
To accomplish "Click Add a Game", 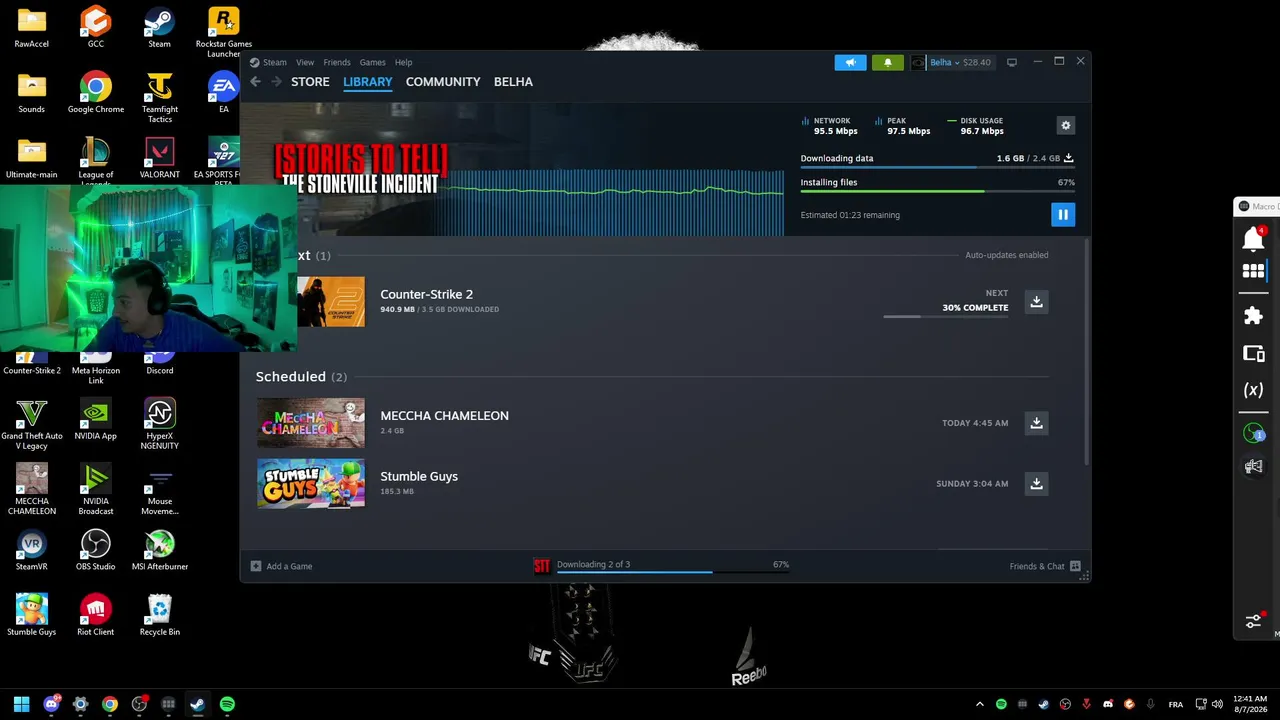I will coord(281,566).
